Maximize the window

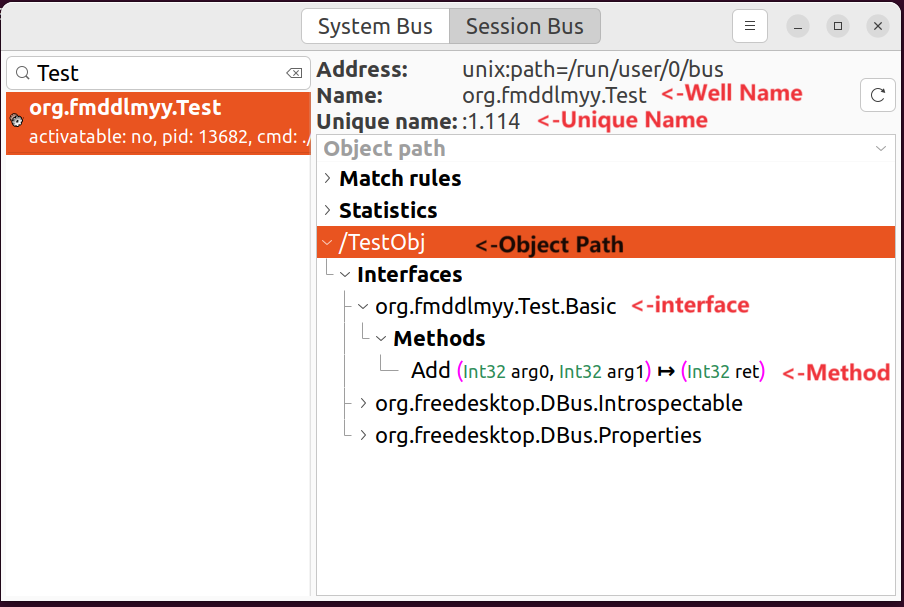click(838, 26)
